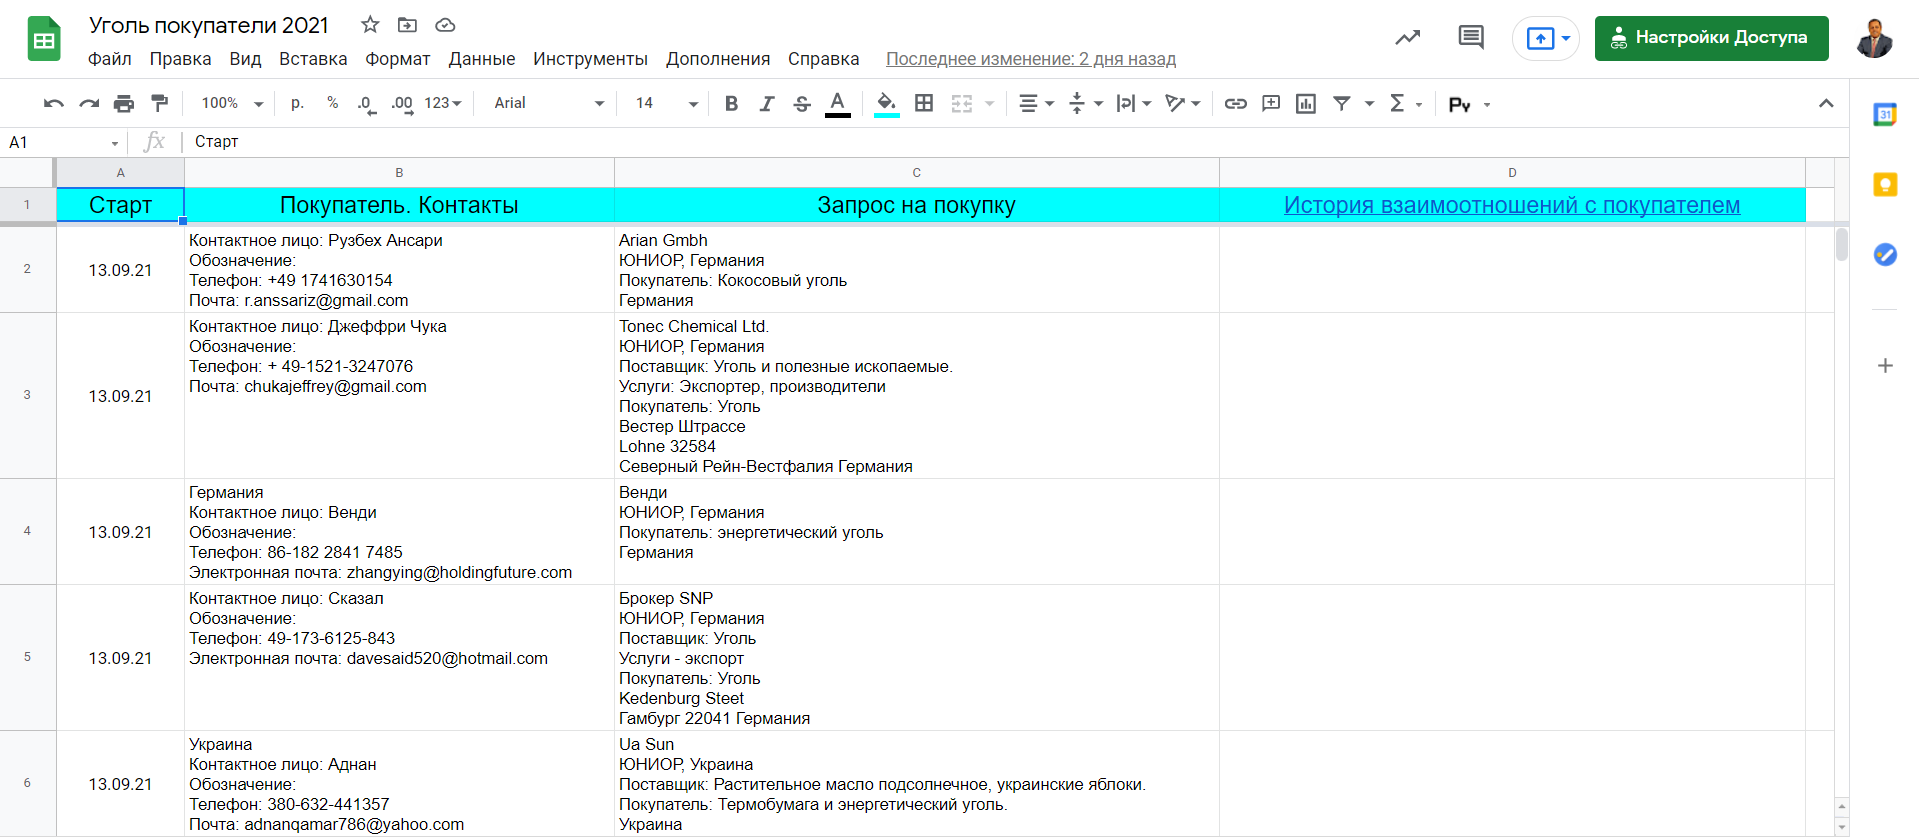
Task: Open the insert chart icon
Action: coord(1306,103)
